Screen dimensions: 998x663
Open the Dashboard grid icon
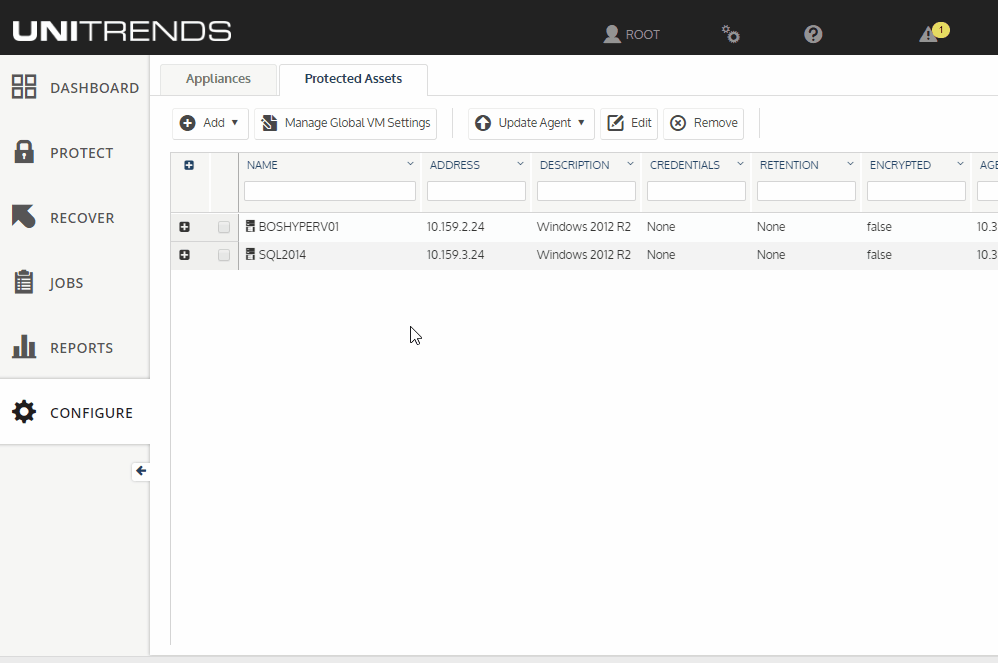[24, 87]
